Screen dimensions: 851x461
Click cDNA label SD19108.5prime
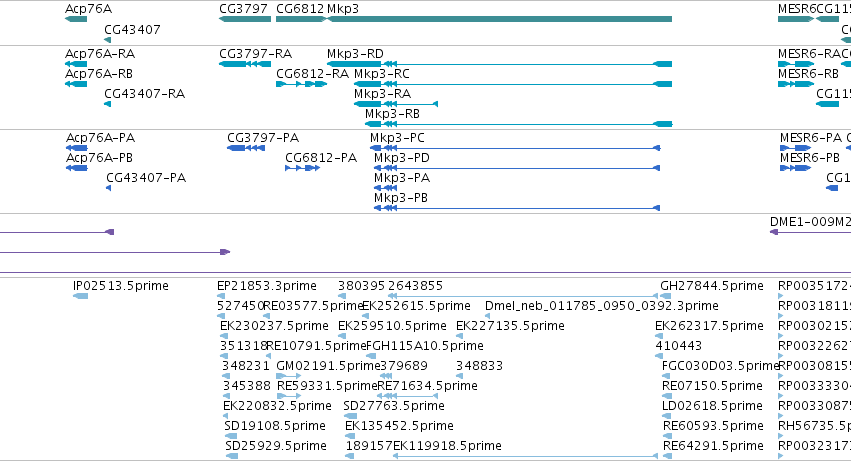coord(275,426)
